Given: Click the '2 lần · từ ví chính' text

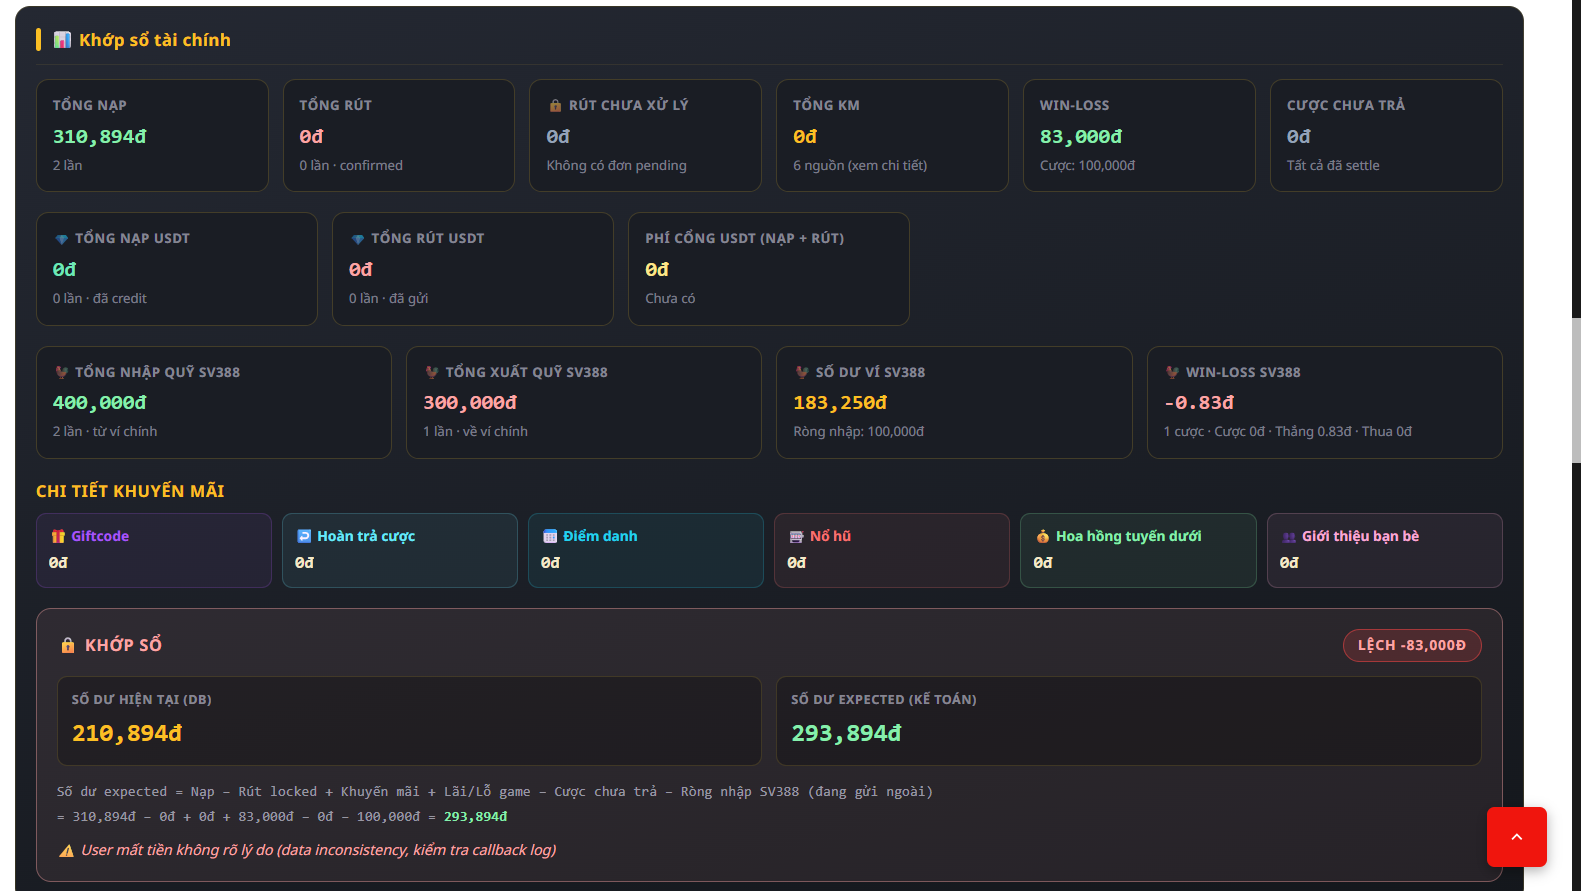Looking at the screenshot, I should (x=105, y=432).
